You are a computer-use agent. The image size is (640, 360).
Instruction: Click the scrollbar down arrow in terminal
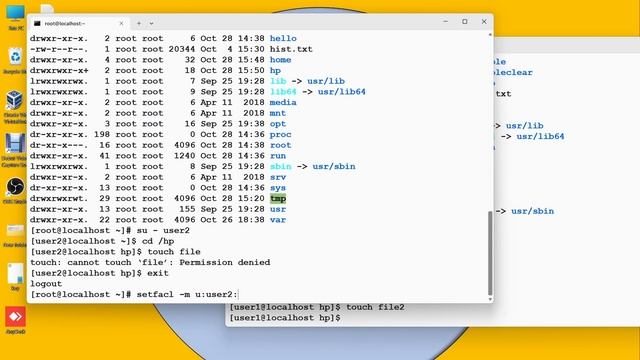[x=490, y=299]
